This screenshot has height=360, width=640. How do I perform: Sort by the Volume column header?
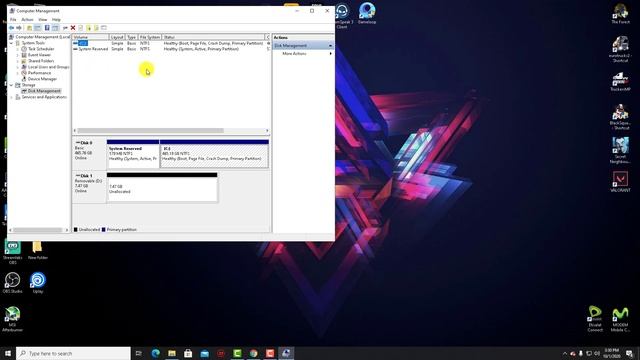click(91, 37)
